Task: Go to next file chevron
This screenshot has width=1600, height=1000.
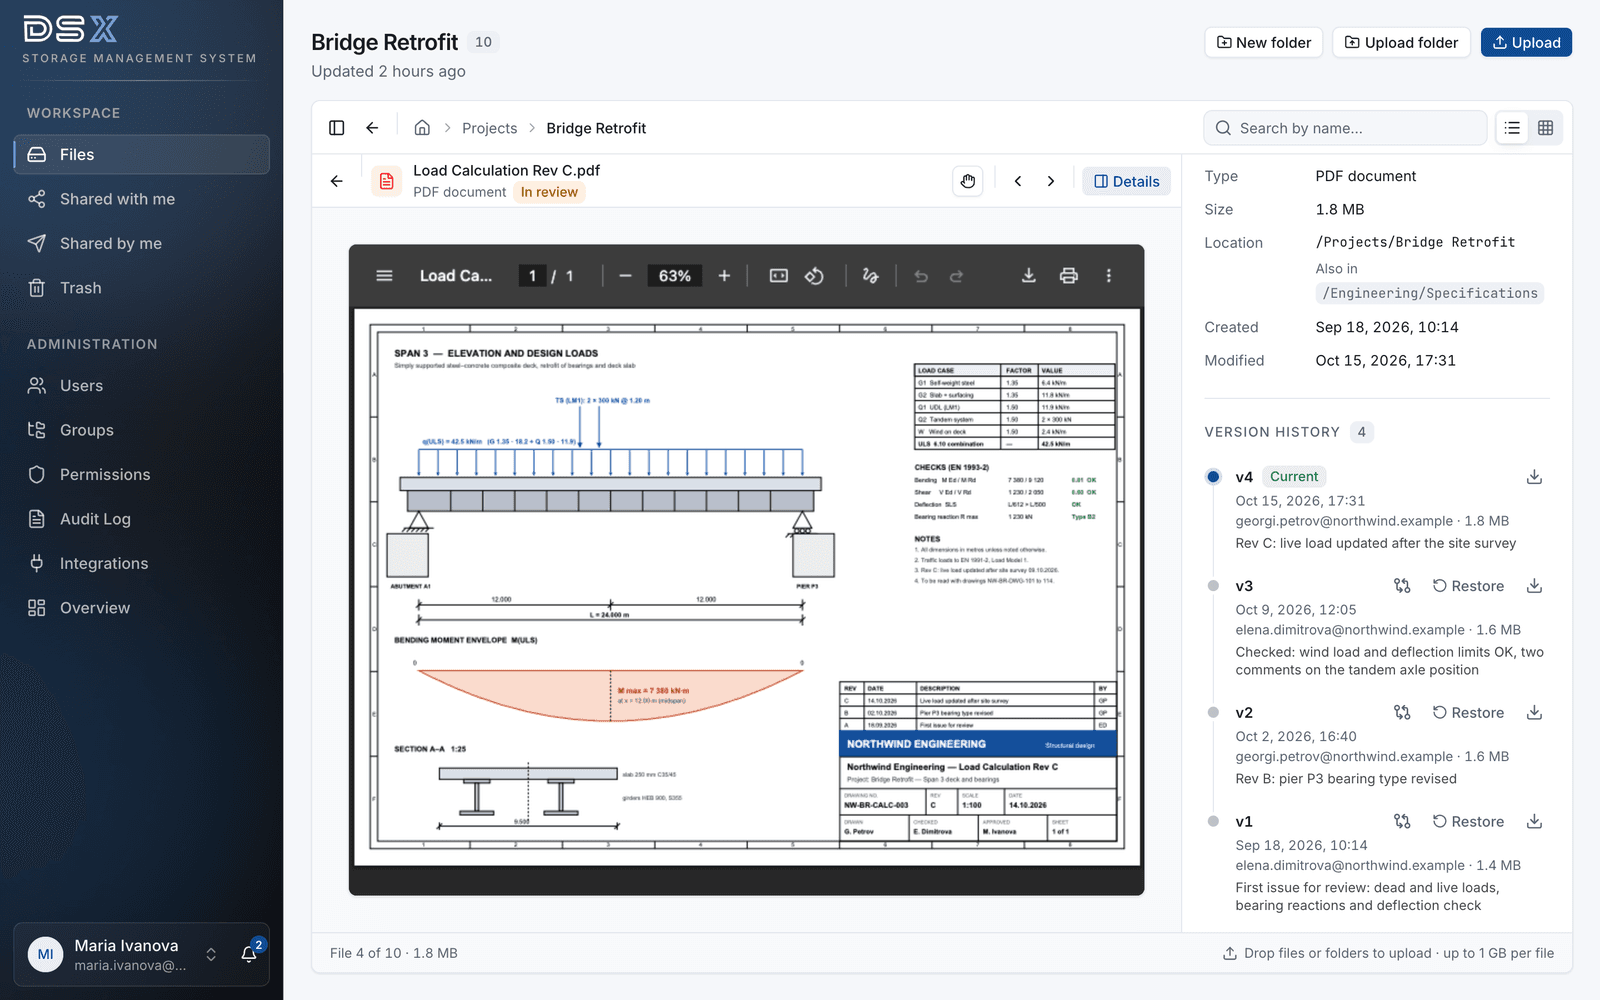Action: pyautogui.click(x=1051, y=181)
